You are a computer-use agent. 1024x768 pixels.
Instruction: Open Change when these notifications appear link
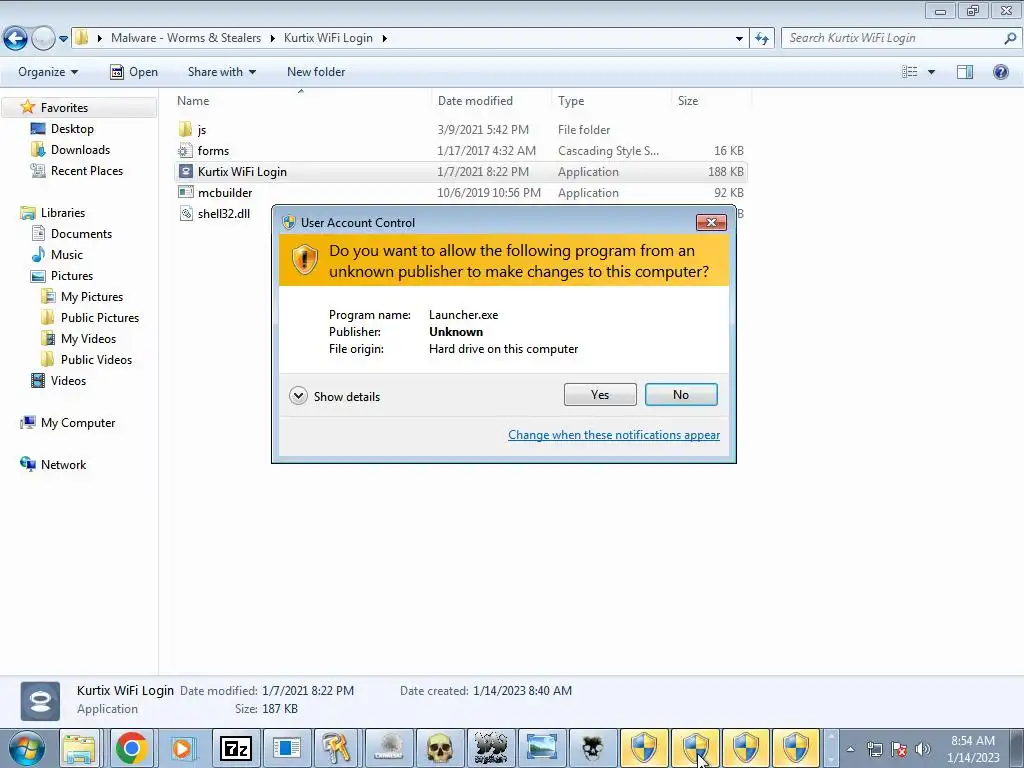614,435
